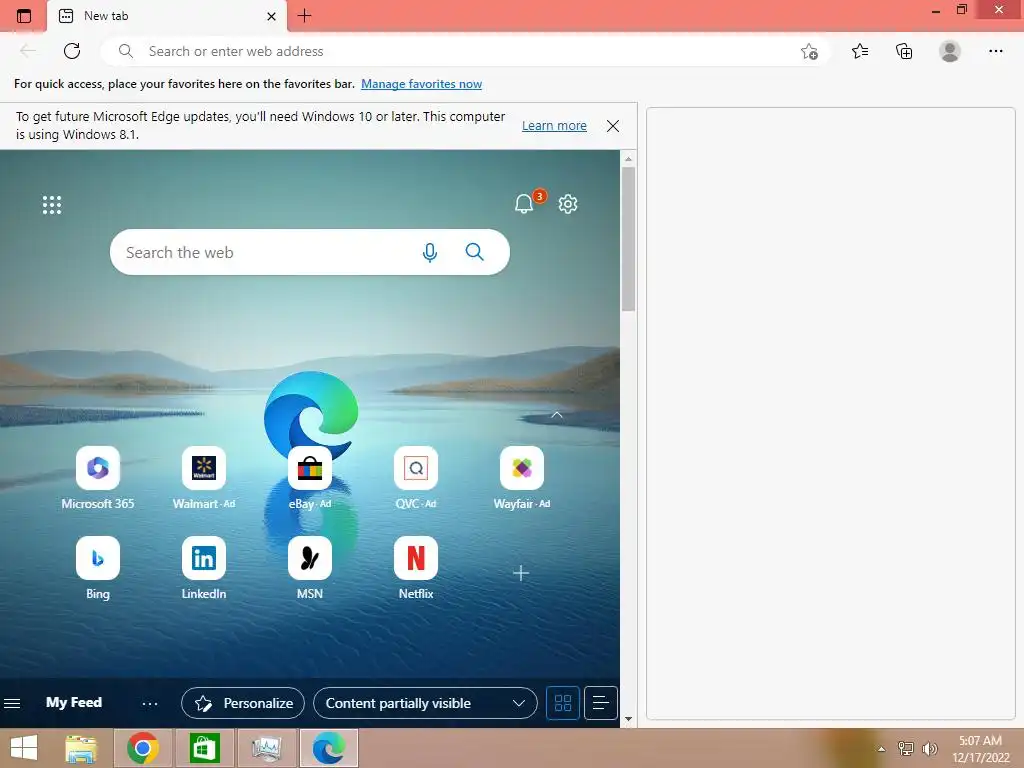Open Content partially visible dropdown
The width and height of the screenshot is (1024, 768).
[425, 703]
